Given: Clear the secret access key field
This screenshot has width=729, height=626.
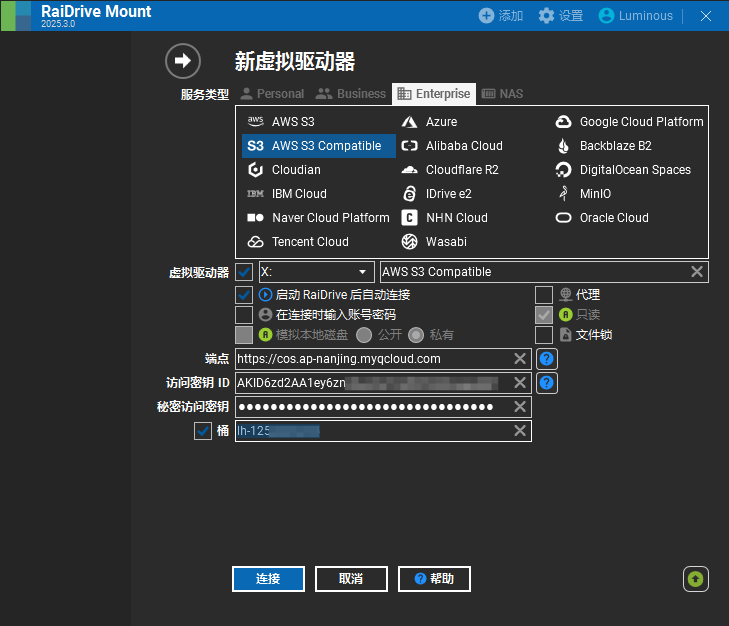Looking at the screenshot, I should pyautogui.click(x=520, y=406).
